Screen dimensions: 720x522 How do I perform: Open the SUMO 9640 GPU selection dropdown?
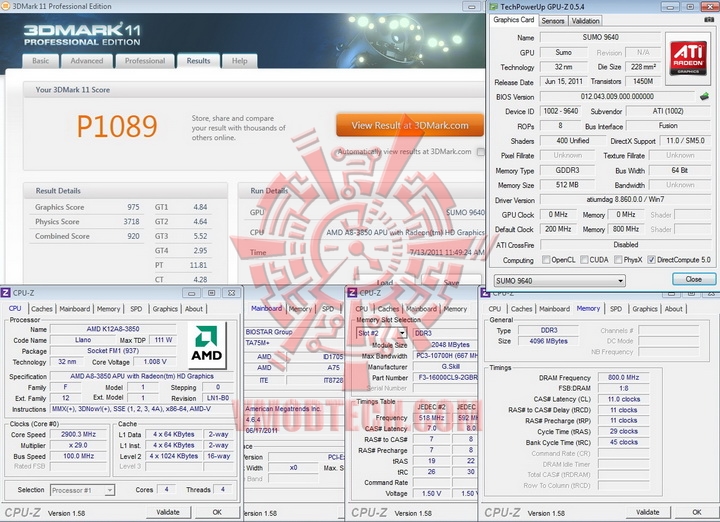tap(560, 281)
